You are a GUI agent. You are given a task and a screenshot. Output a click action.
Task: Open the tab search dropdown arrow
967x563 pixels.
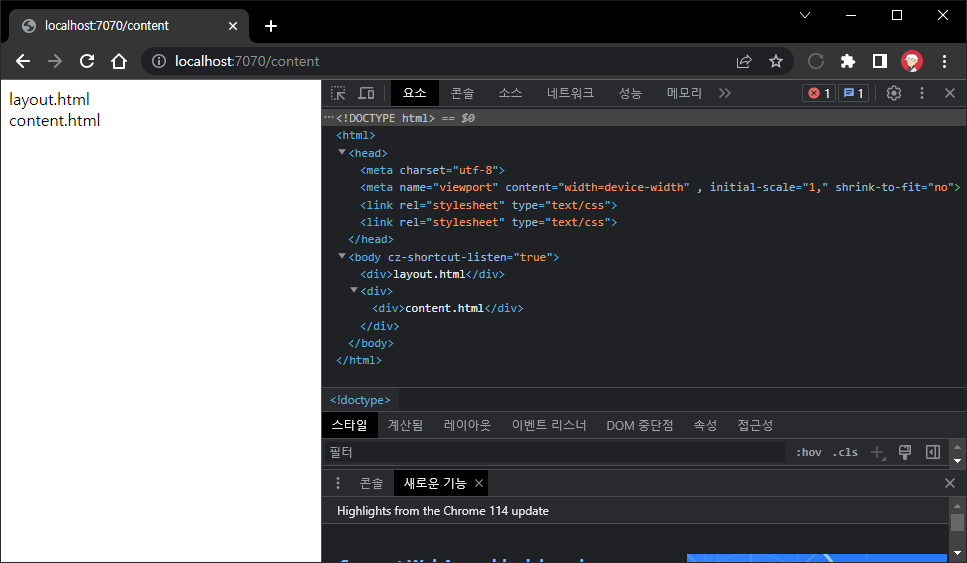(805, 15)
